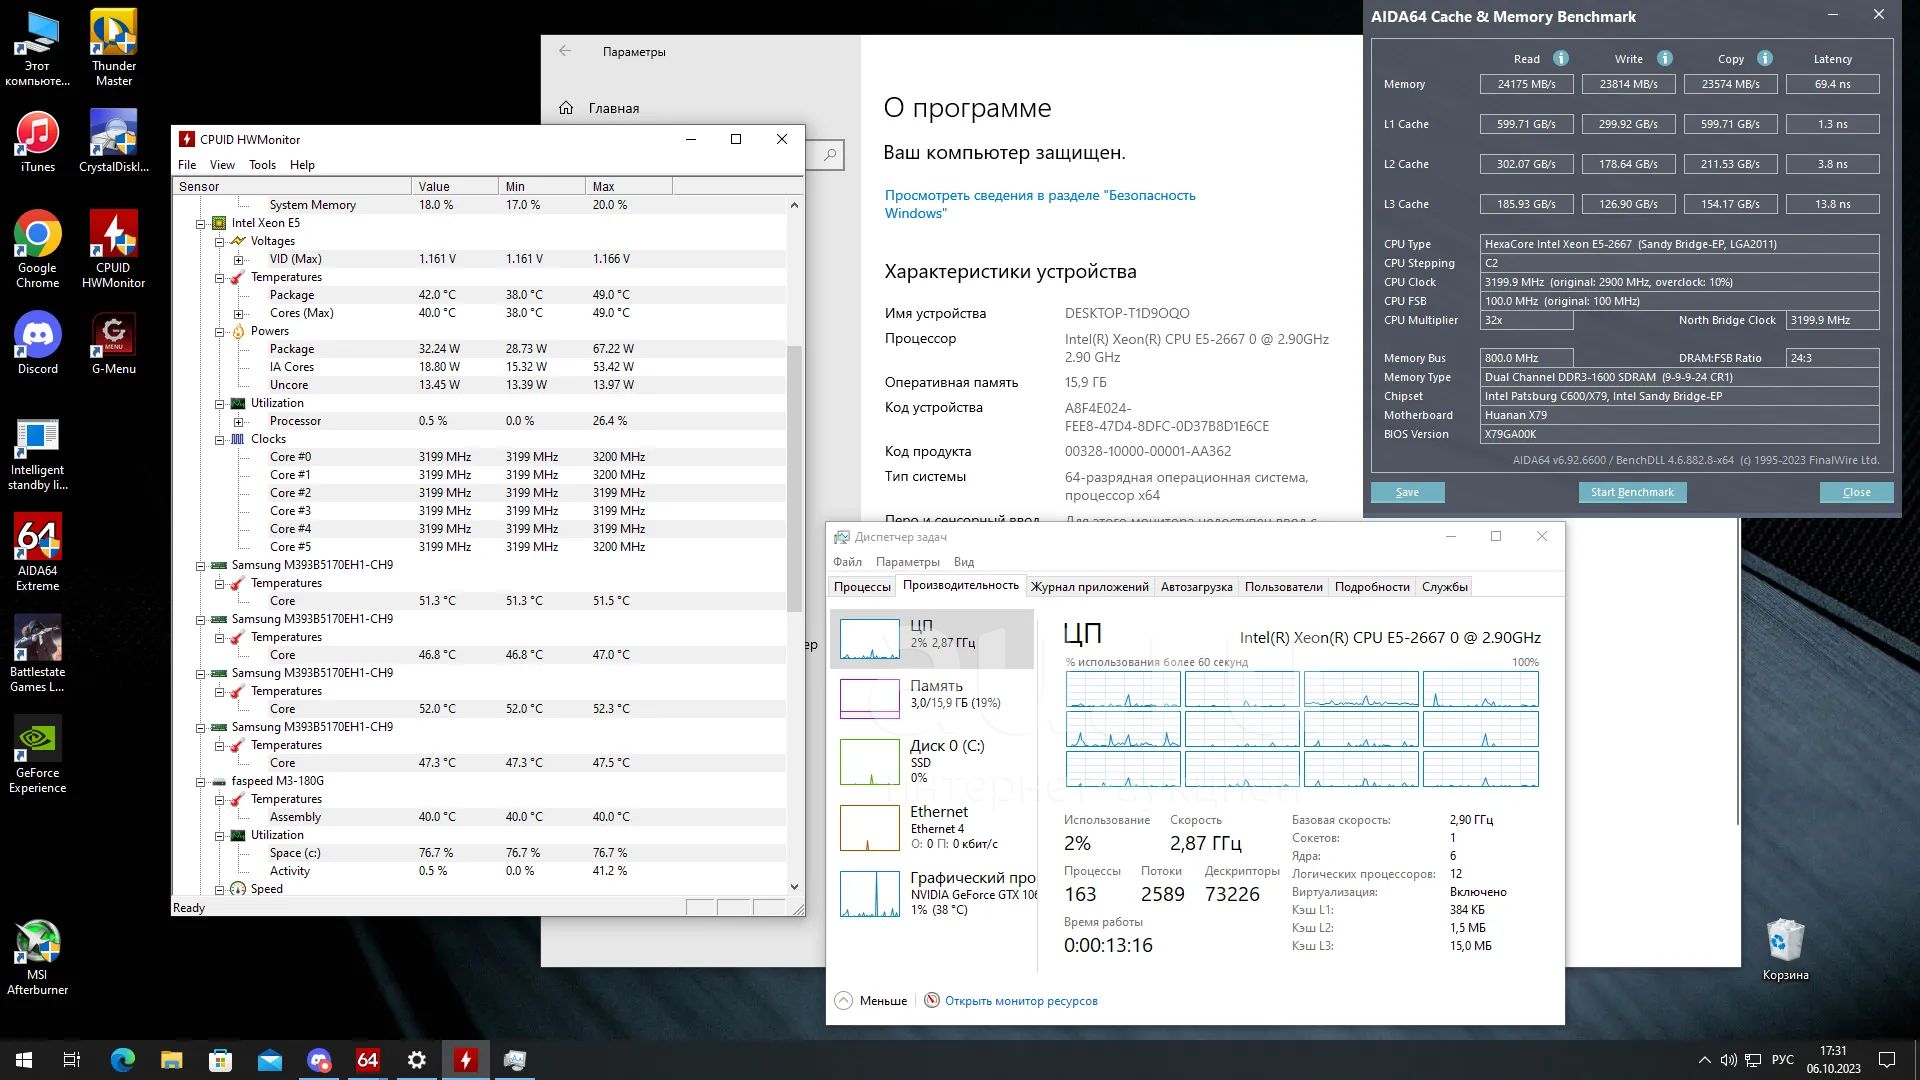Switch to HWMonitor taskbar button
Screen dimensions: 1920x1080
466,1060
